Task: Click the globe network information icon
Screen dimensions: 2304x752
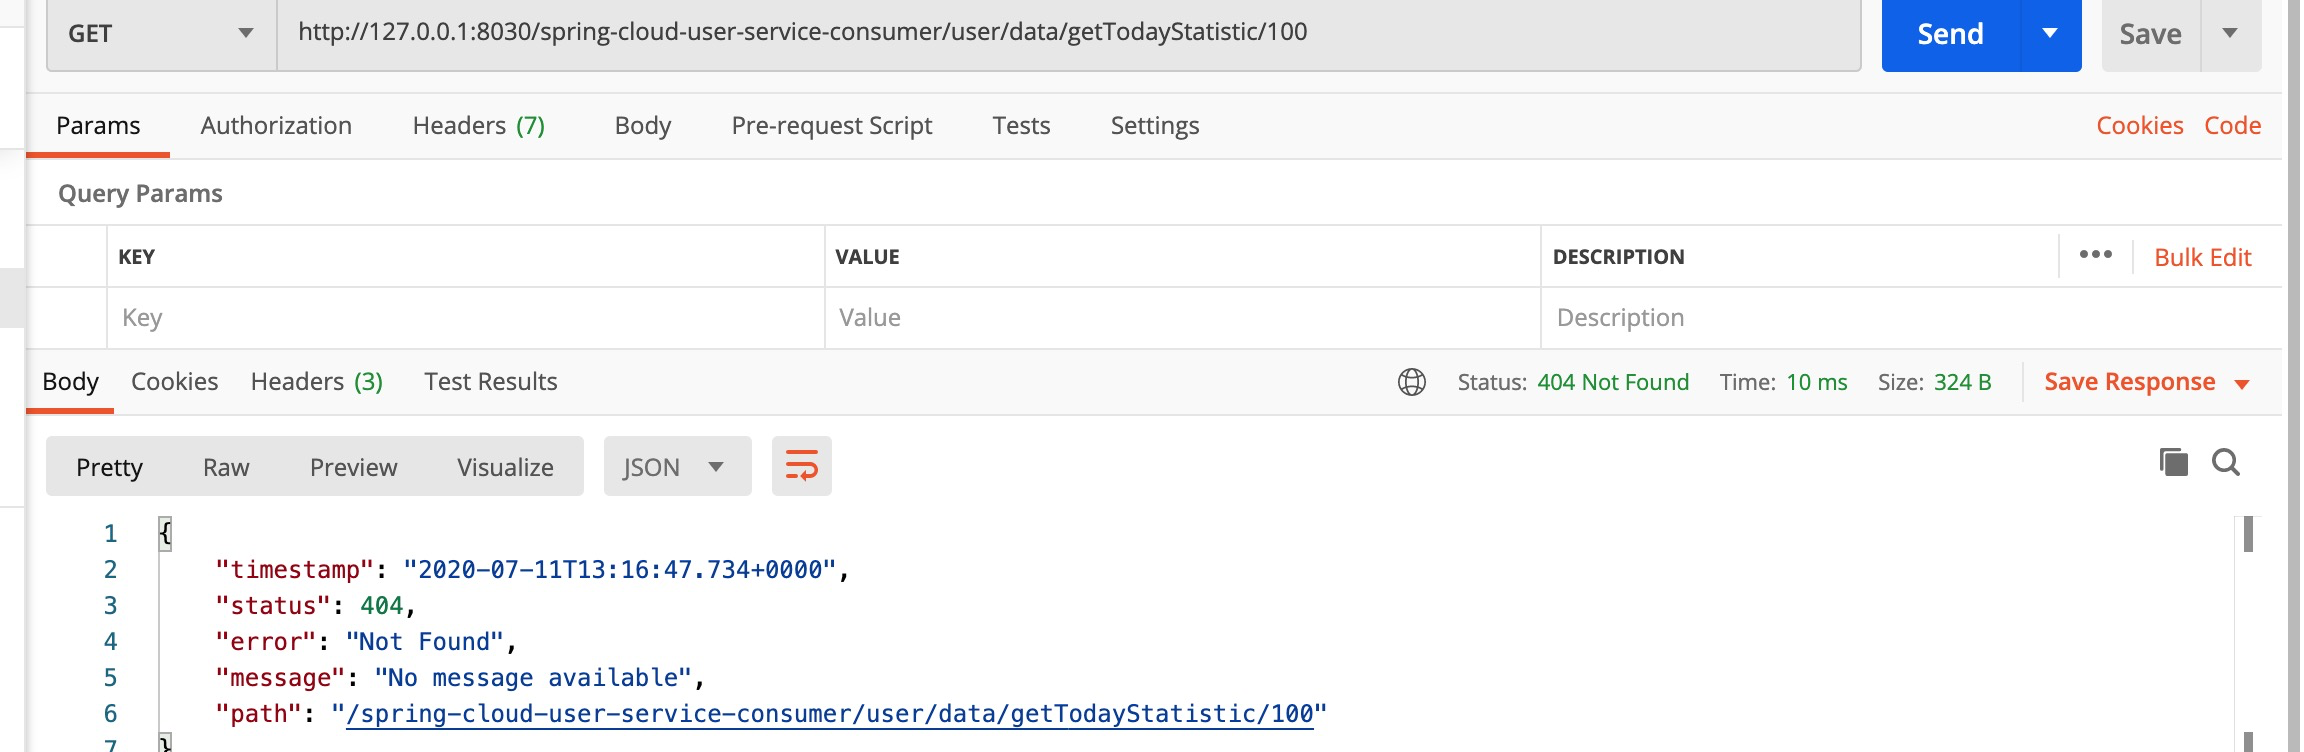Action: [1412, 382]
